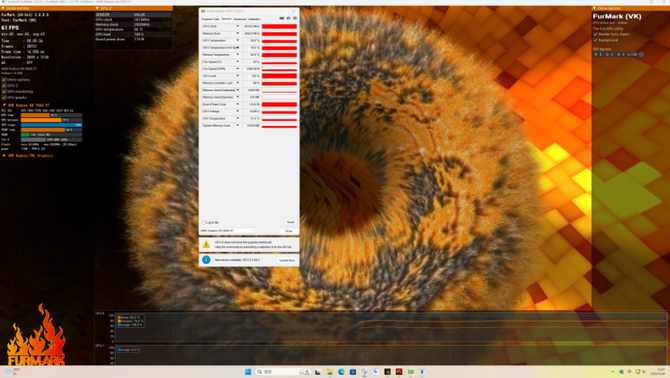Click the yellow warning triangle icon
Viewport: 670px width, 378px height.
pos(206,245)
